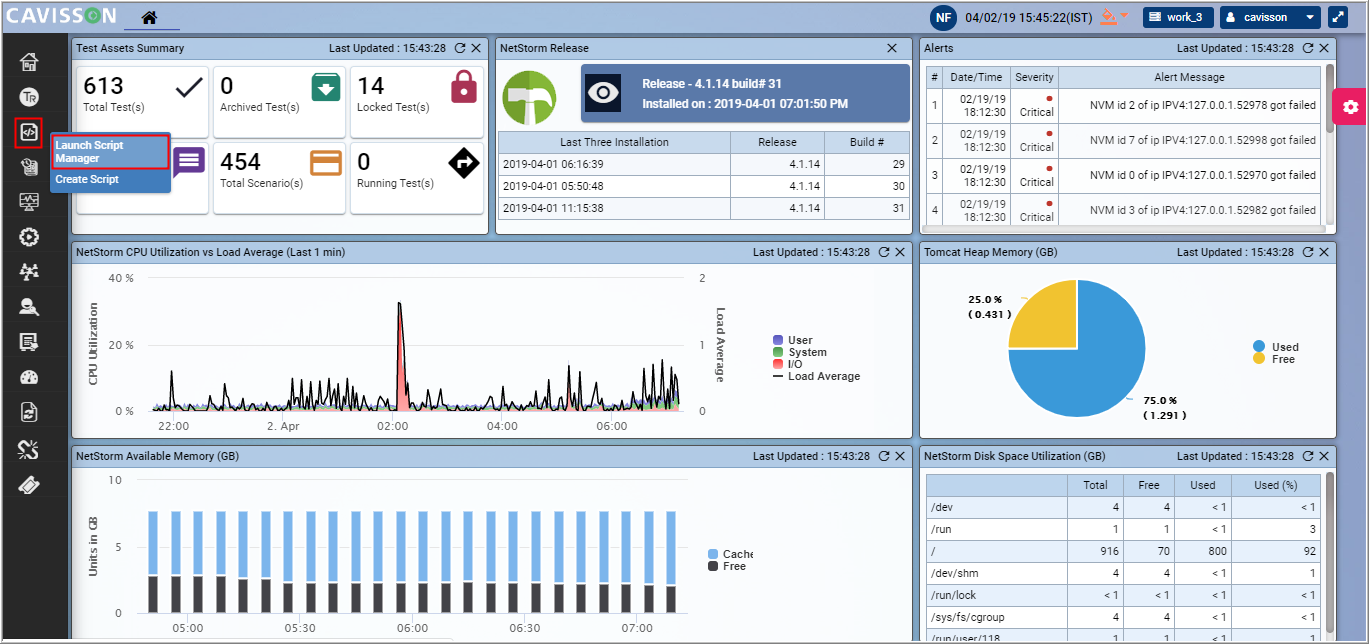Open the script code icon in sidebar
Image resolution: width=1369 pixels, height=644 pixels.
pos(29,132)
